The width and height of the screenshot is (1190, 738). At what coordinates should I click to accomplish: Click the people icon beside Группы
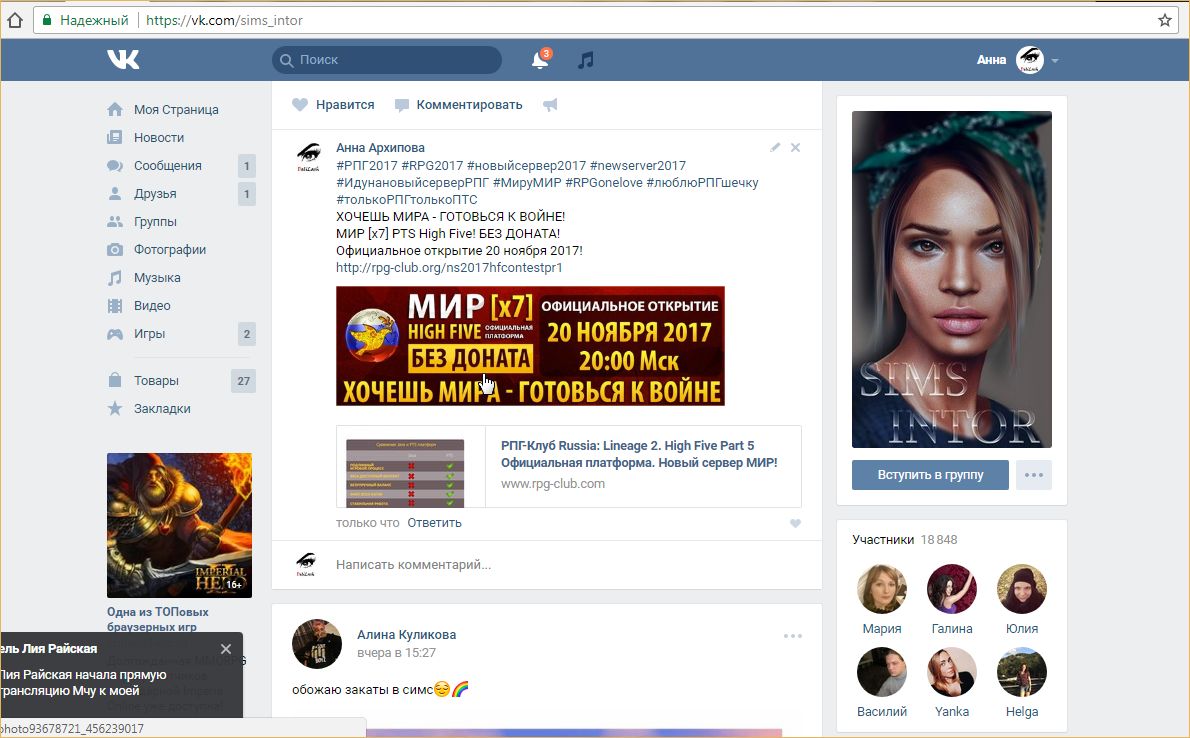tap(115, 222)
